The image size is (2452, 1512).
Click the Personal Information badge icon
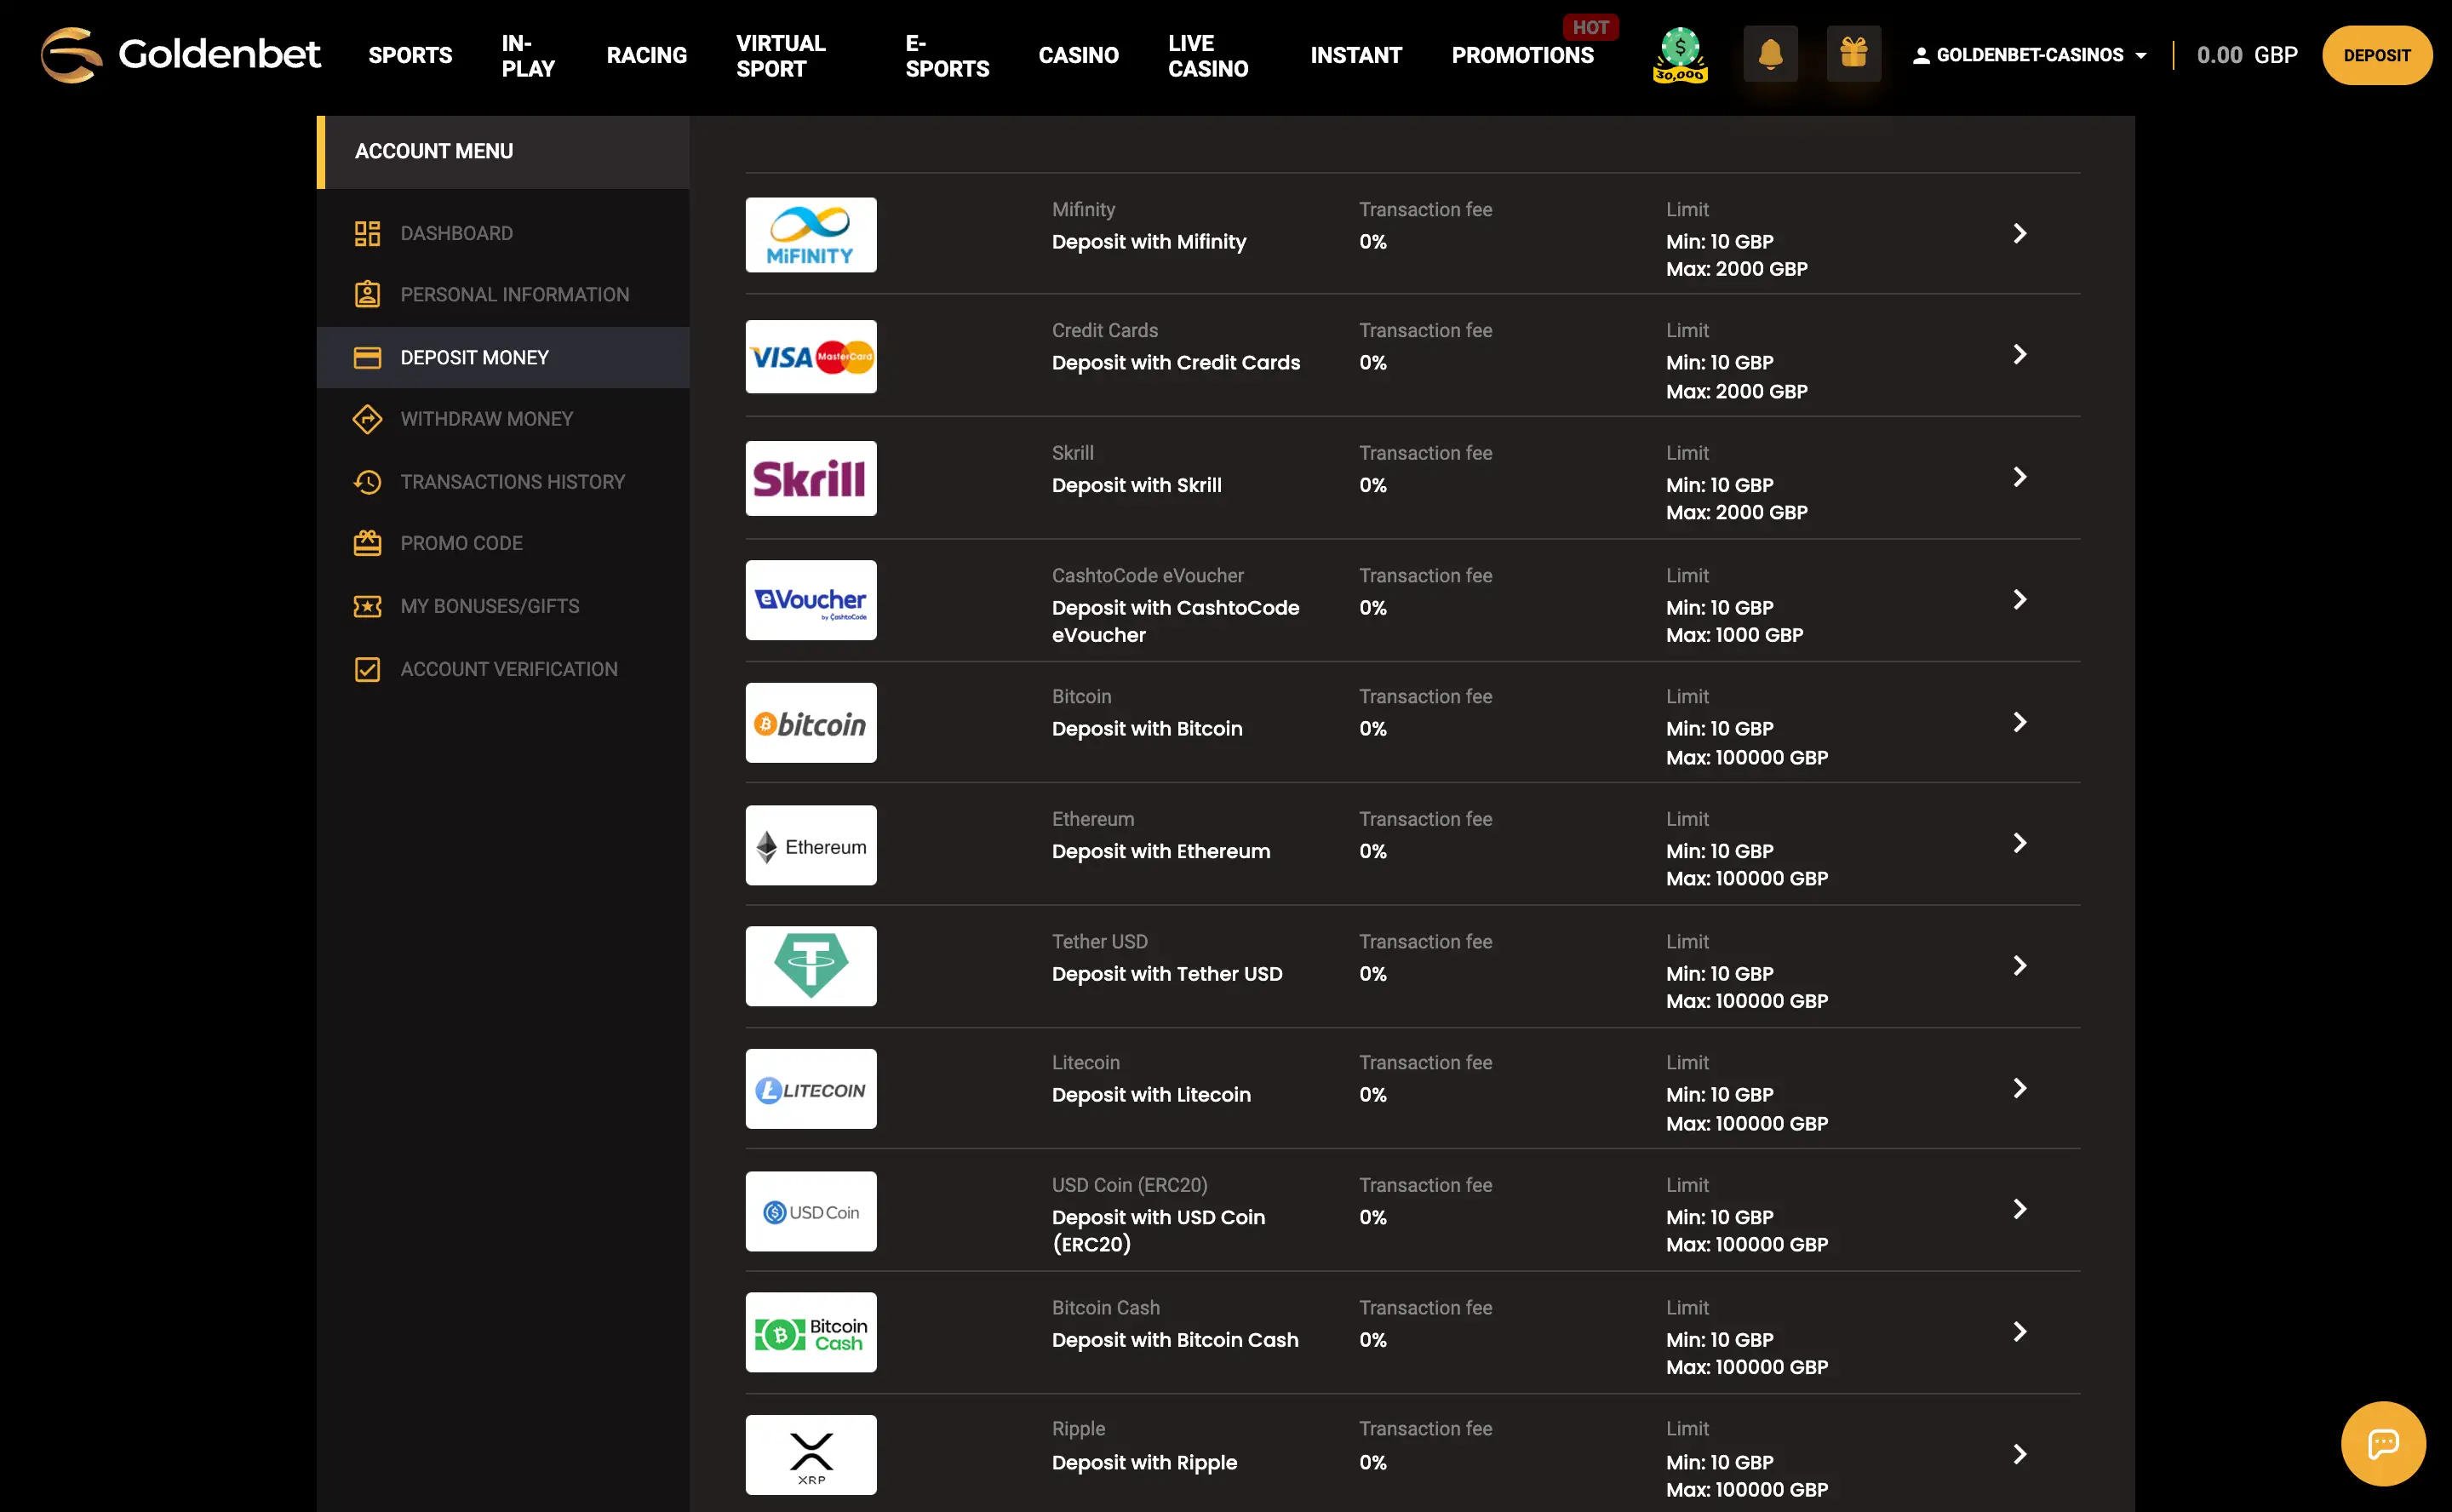(x=367, y=294)
